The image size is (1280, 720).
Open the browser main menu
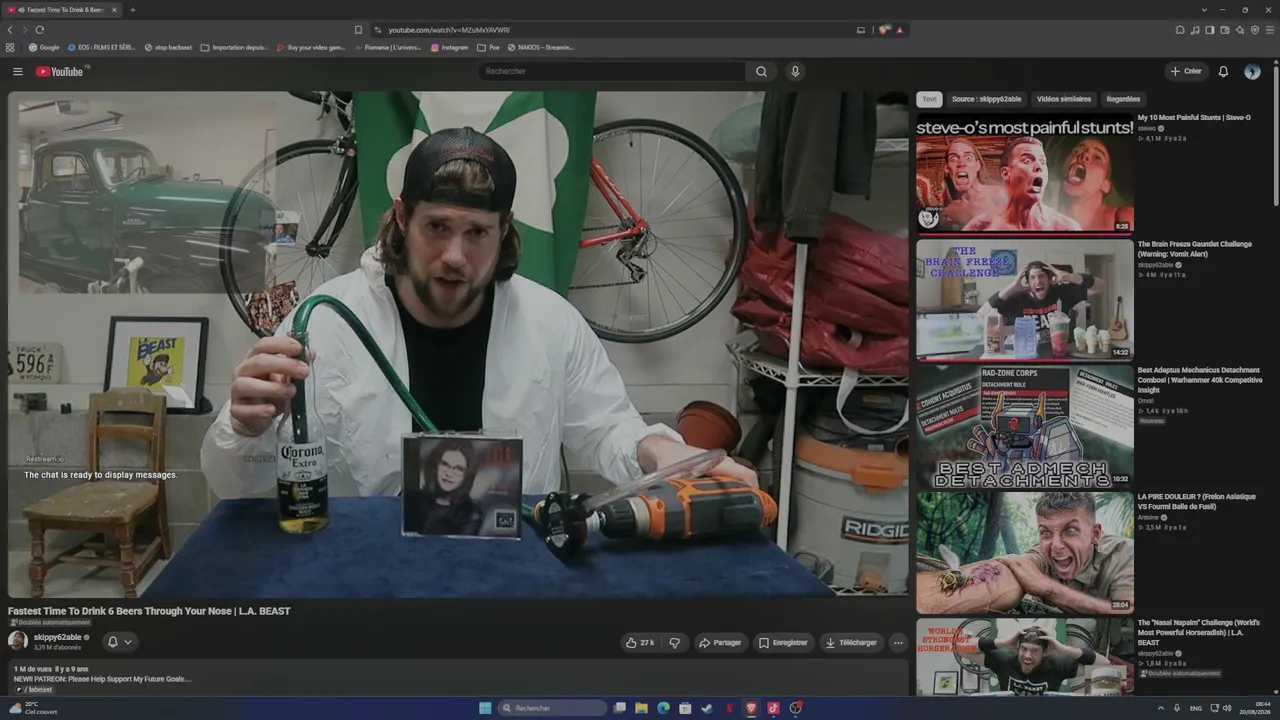[x=1270, y=30]
